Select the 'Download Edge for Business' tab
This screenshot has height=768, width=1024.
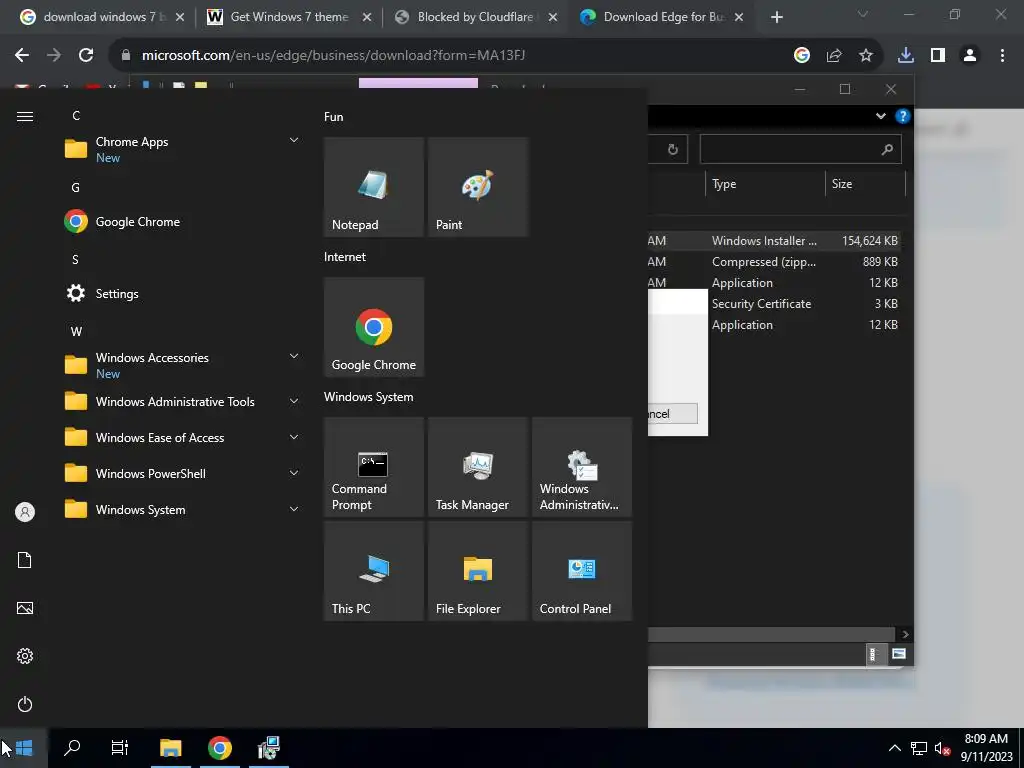662,17
